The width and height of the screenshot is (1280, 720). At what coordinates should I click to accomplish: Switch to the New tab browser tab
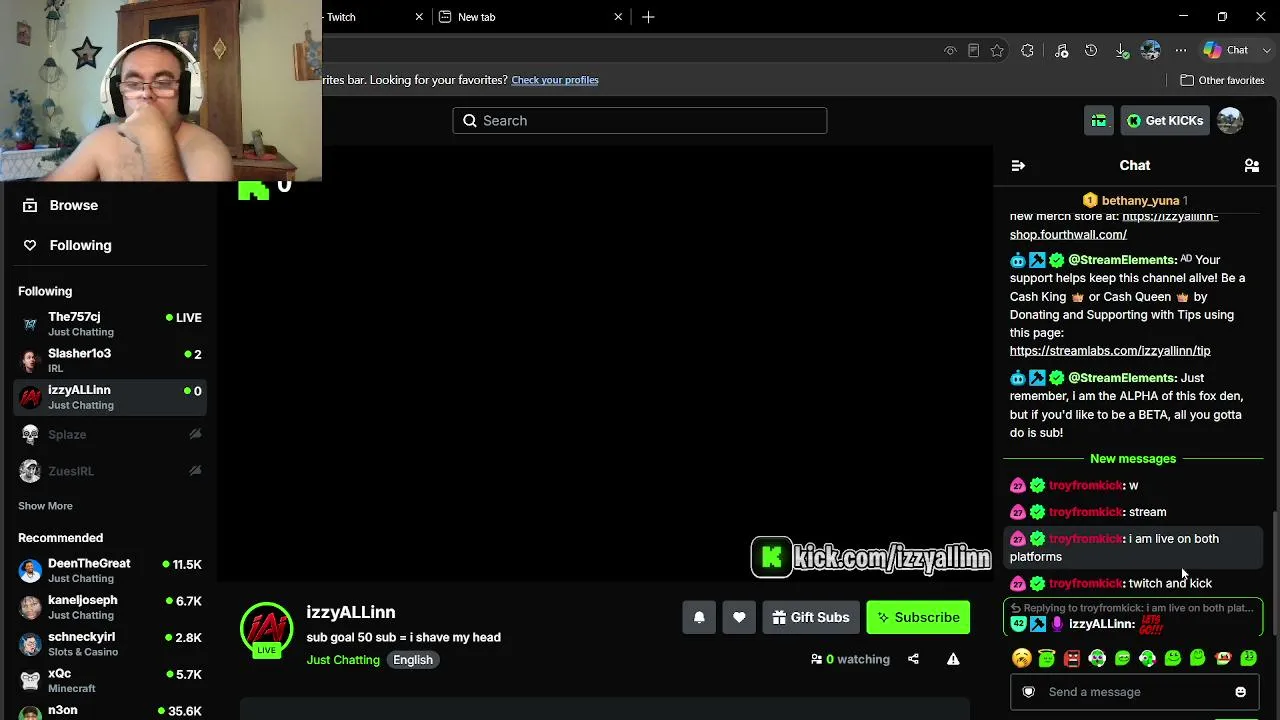coord(532,17)
